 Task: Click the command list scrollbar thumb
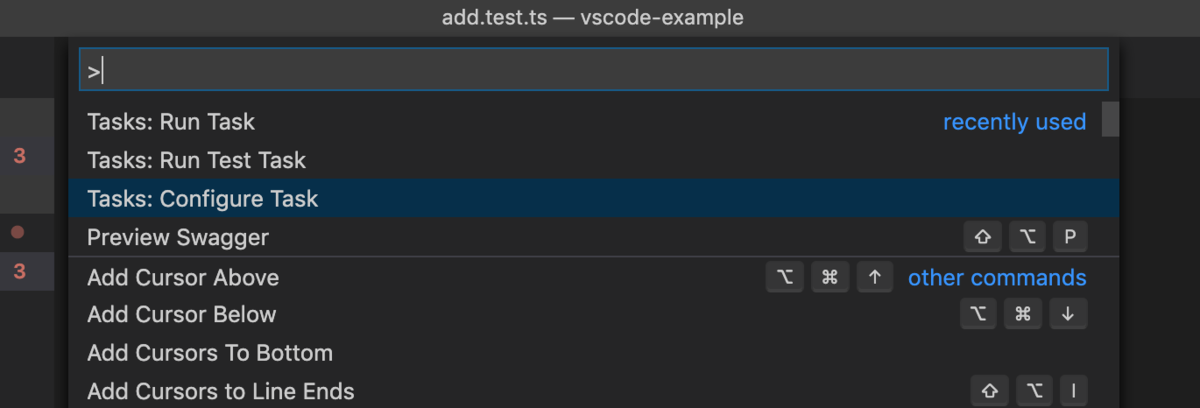point(1110,119)
